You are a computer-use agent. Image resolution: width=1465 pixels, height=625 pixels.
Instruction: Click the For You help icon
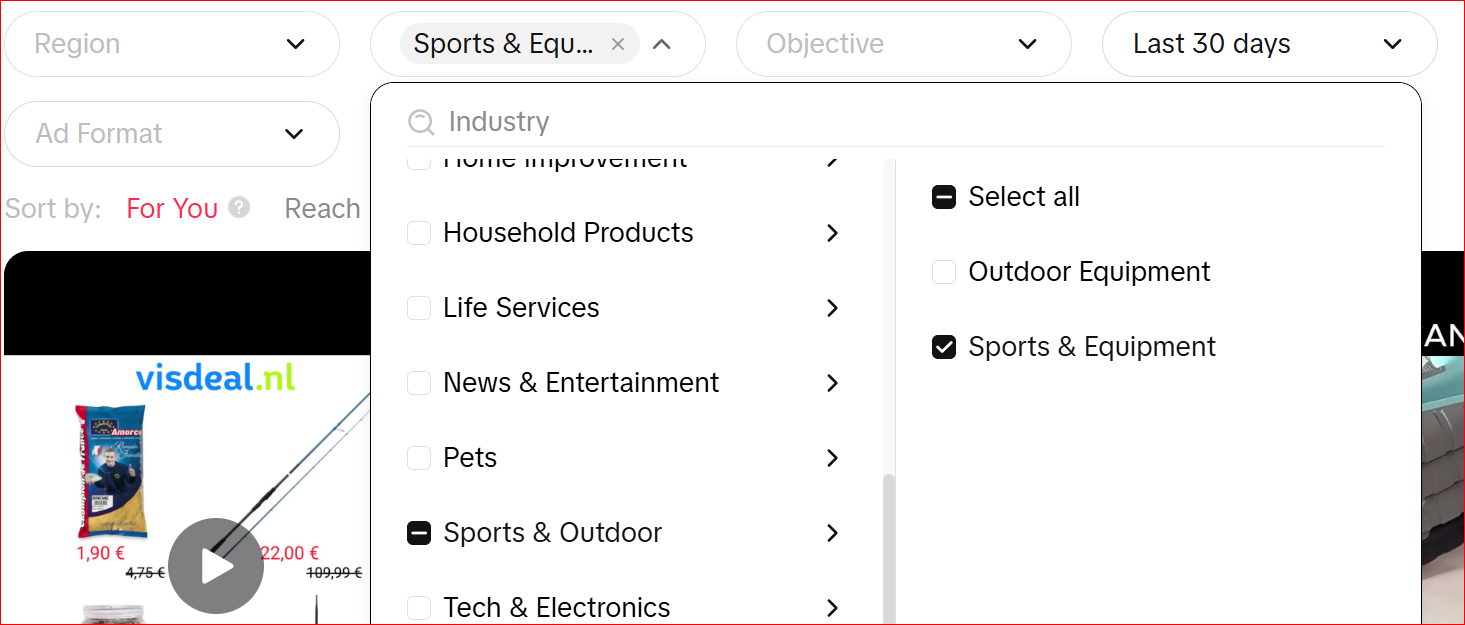239,207
